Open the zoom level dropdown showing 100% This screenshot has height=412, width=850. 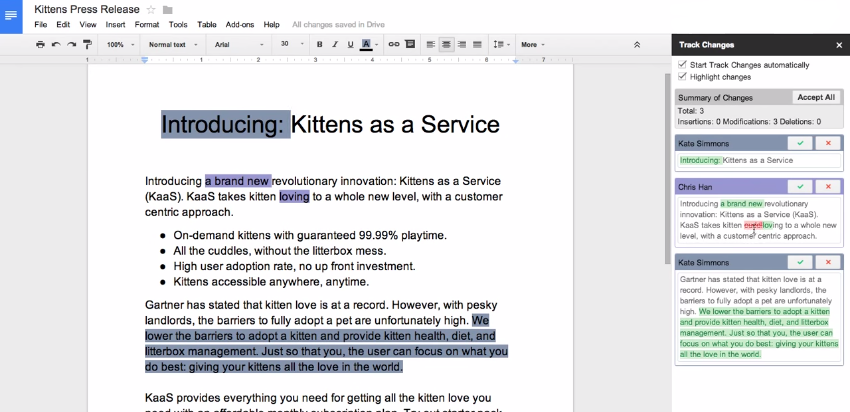coord(119,44)
